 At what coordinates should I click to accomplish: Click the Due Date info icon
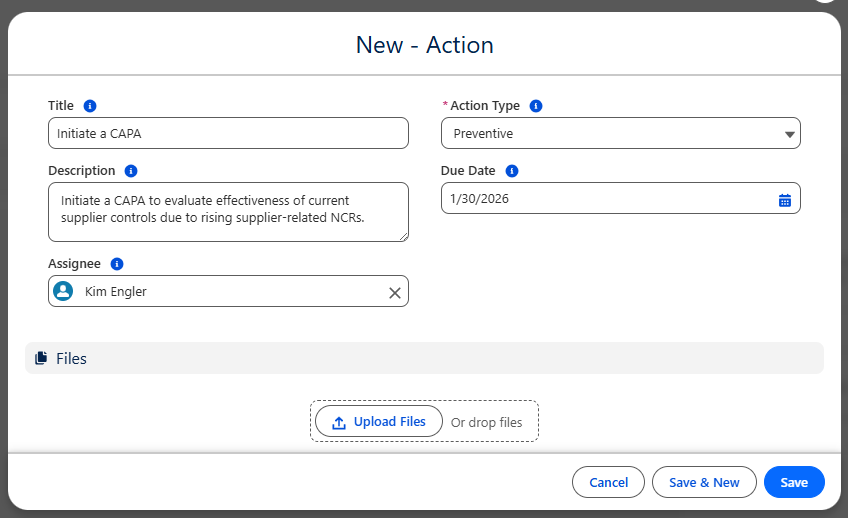(512, 171)
